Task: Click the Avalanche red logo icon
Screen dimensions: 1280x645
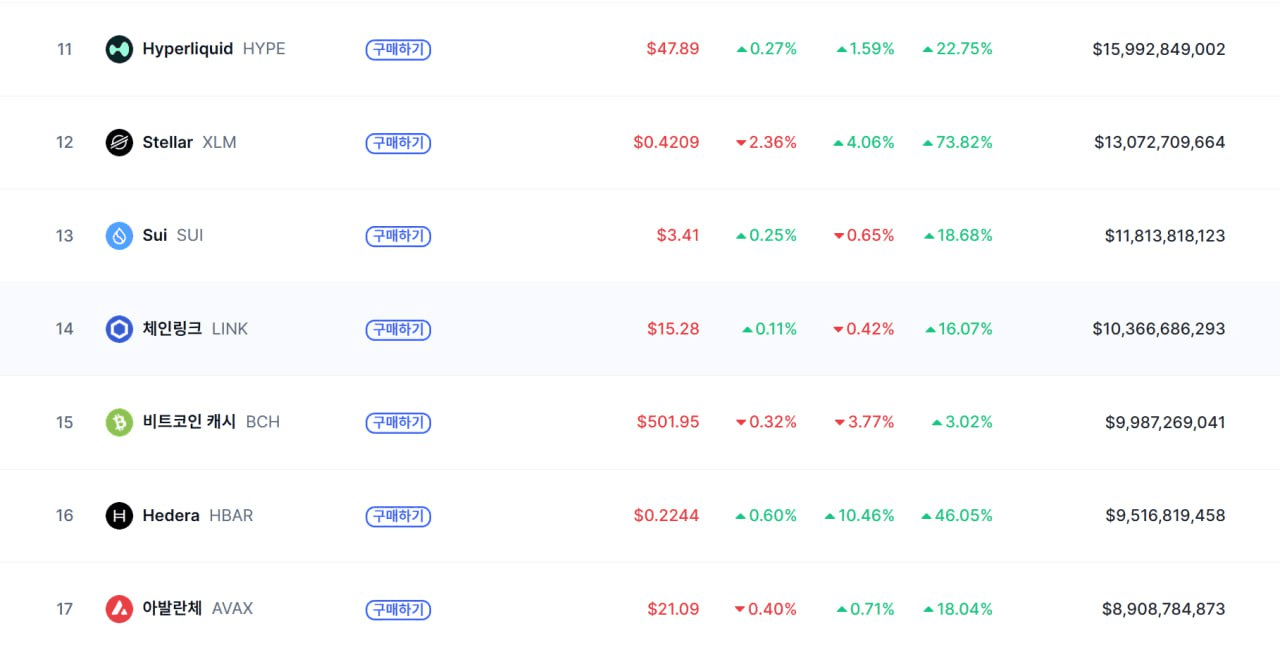Action: [119, 609]
